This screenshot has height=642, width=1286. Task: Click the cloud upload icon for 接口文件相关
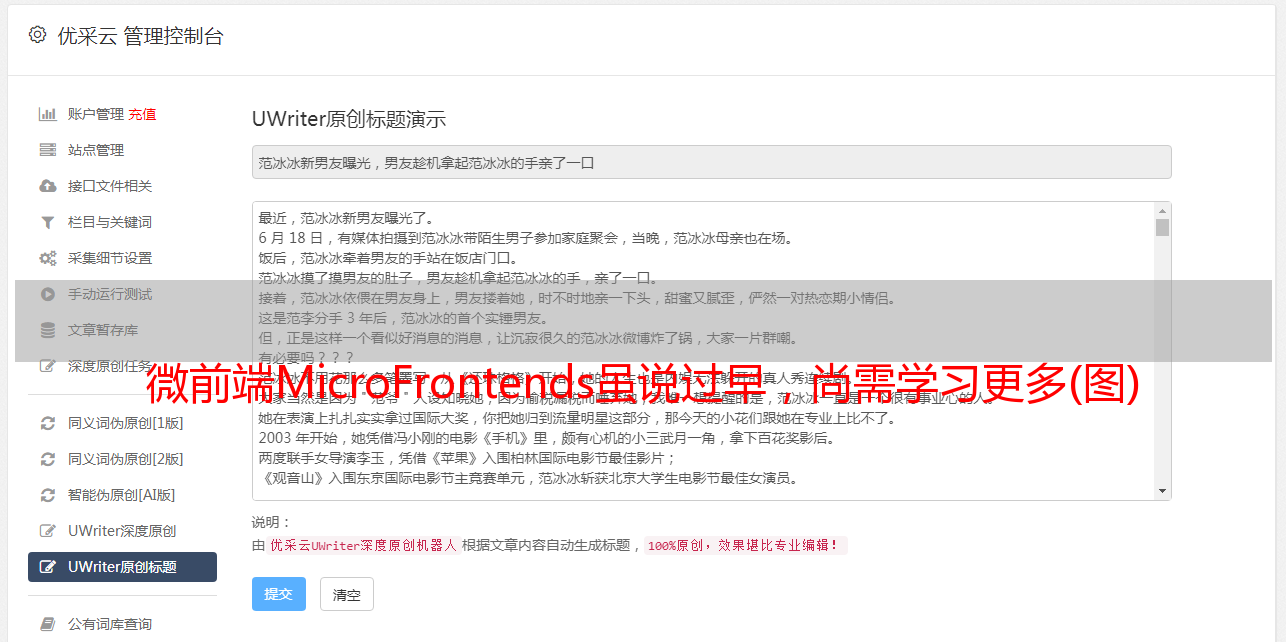pos(47,186)
